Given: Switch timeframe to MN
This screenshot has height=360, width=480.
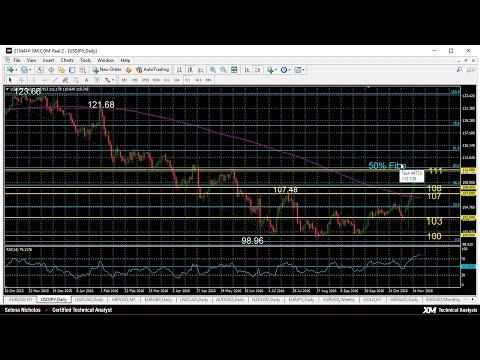Looking at the screenshot, I should click(209, 80).
